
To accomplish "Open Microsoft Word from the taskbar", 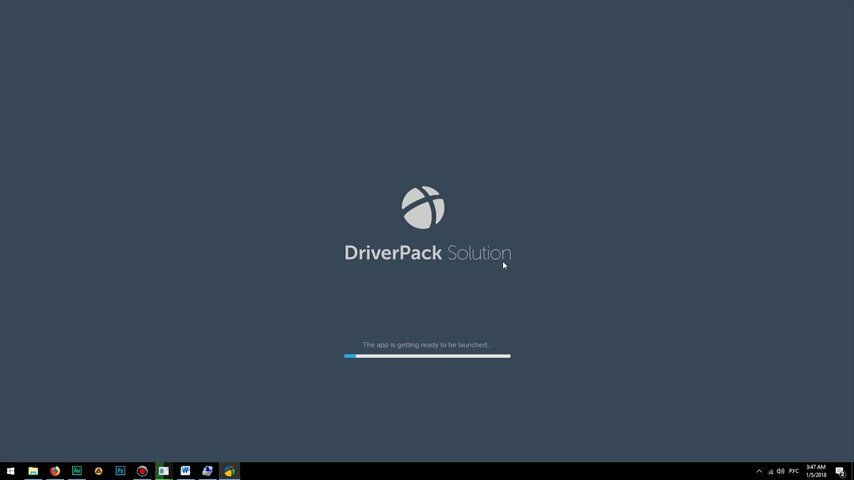I will [186, 471].
